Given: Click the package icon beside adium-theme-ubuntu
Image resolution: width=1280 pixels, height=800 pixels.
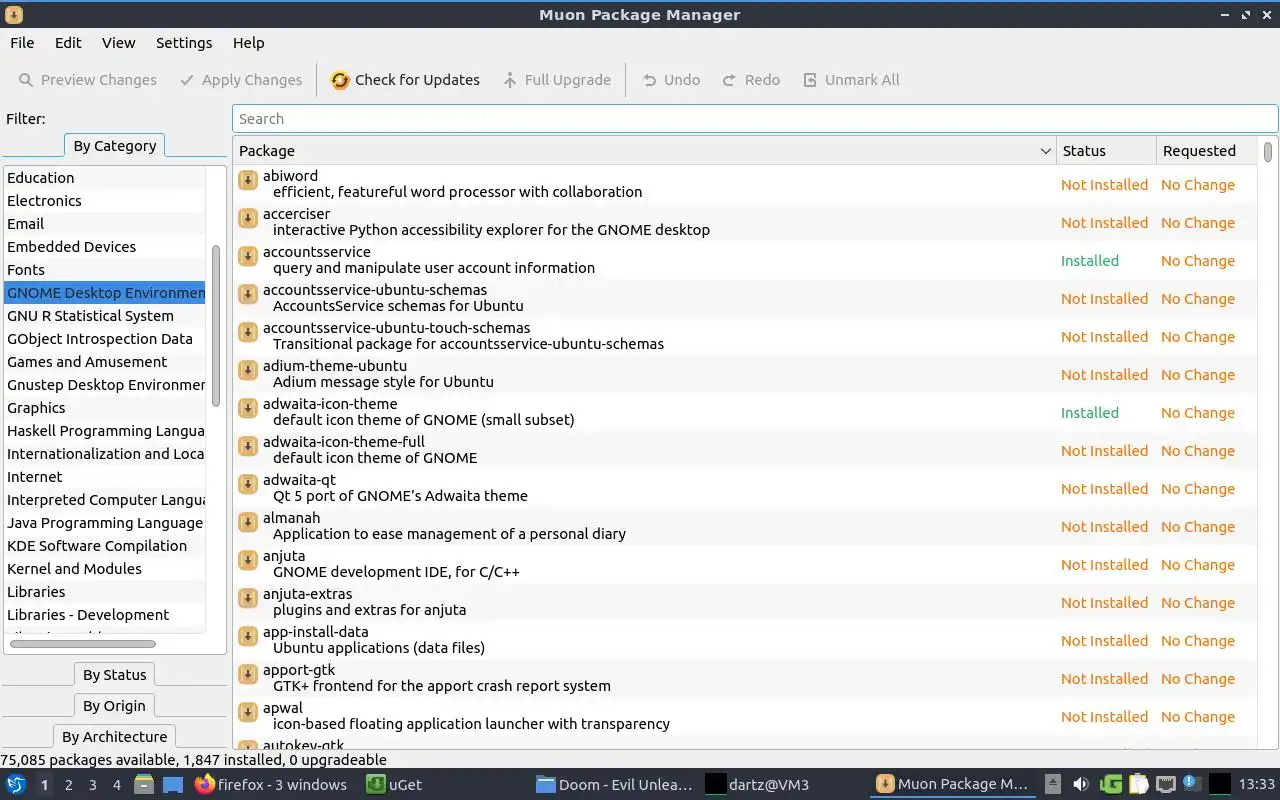Looking at the screenshot, I should (248, 370).
